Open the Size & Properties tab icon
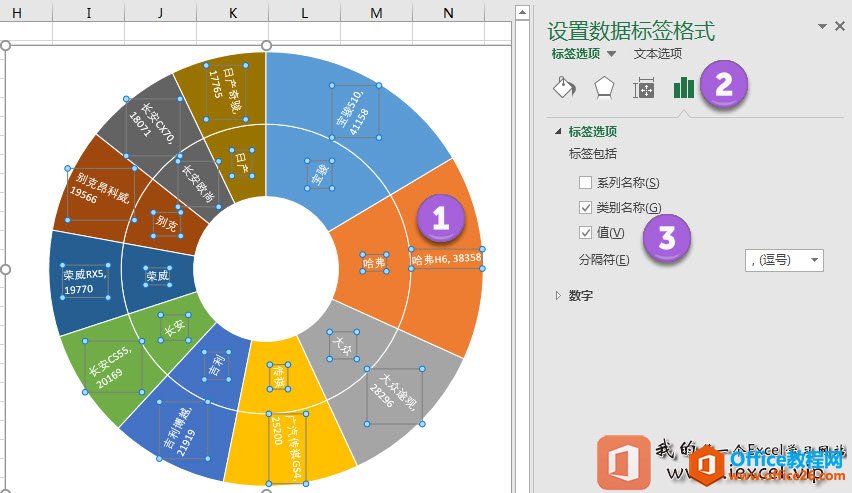852x493 pixels. click(643, 88)
